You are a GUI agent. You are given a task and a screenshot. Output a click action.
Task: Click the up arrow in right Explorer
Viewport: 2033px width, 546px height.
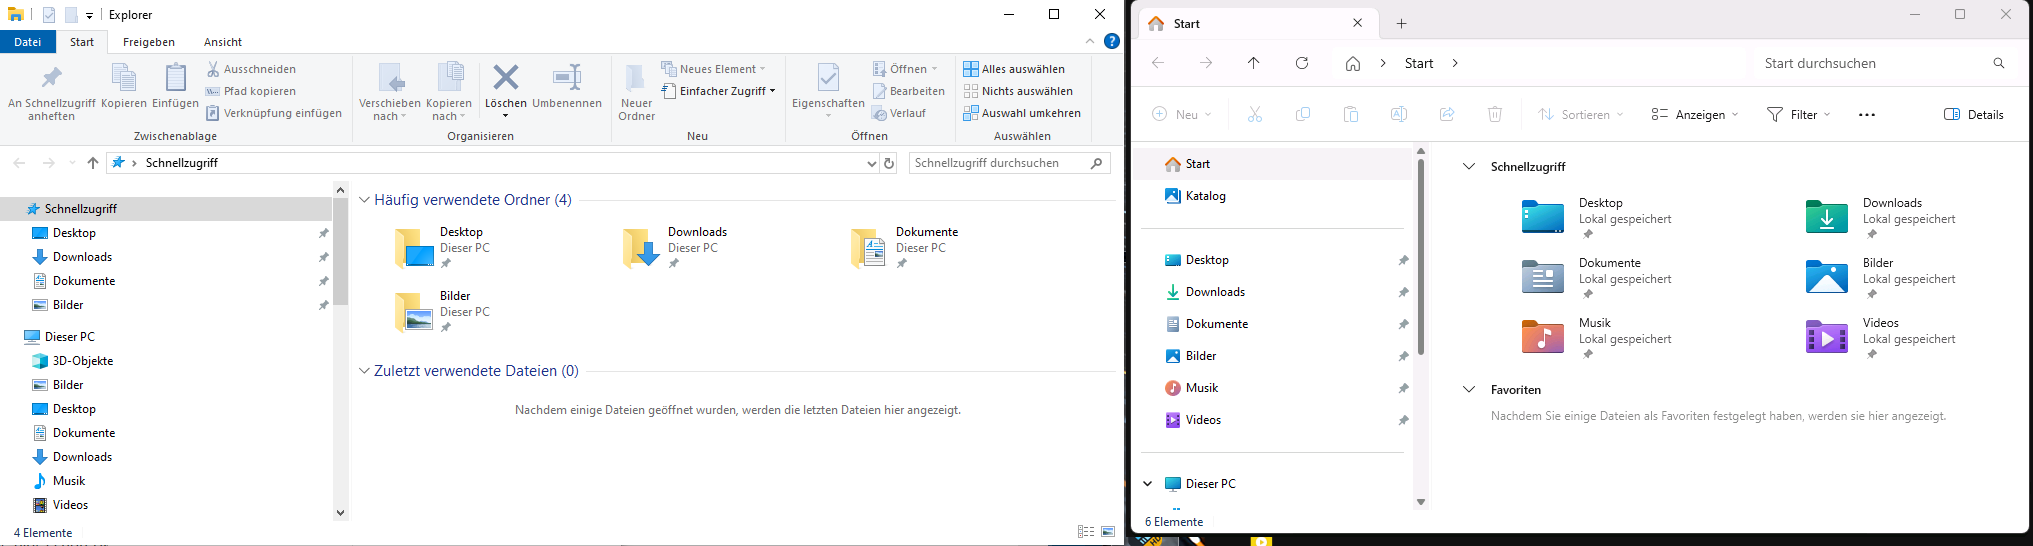tap(1253, 63)
